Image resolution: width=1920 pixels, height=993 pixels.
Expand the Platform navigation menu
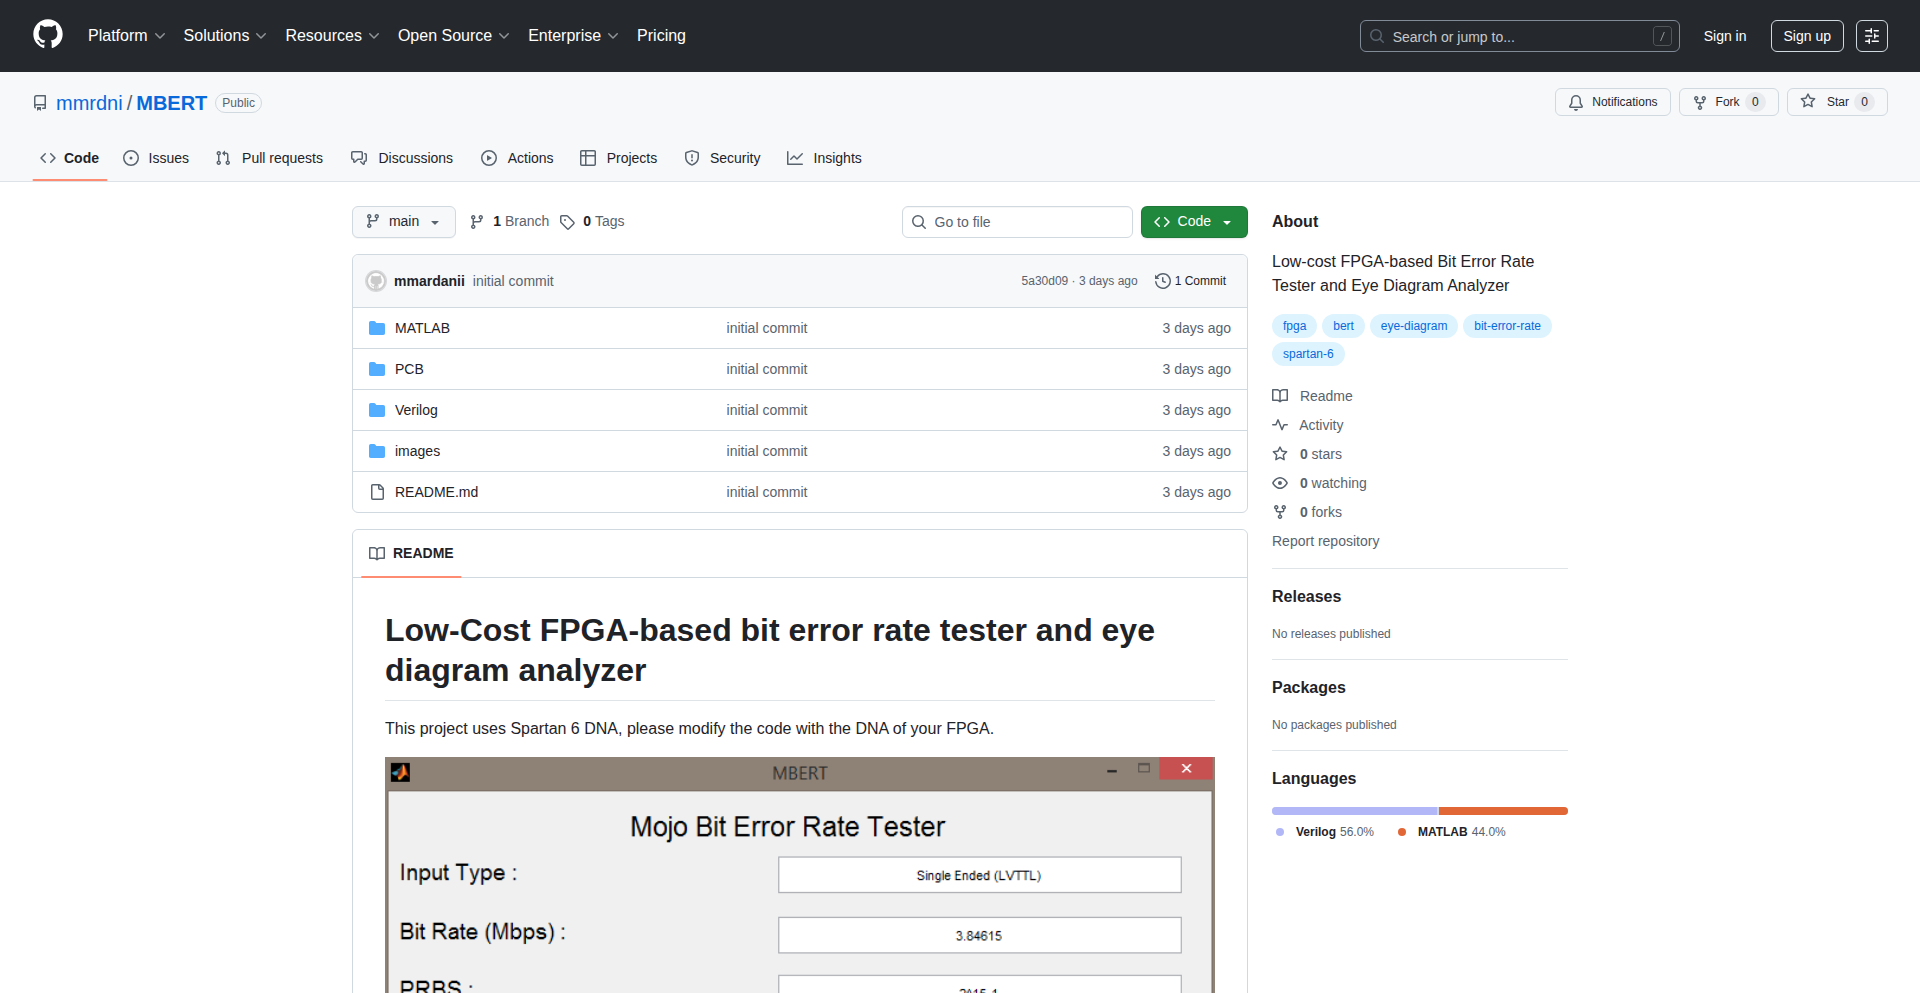[x=126, y=36]
